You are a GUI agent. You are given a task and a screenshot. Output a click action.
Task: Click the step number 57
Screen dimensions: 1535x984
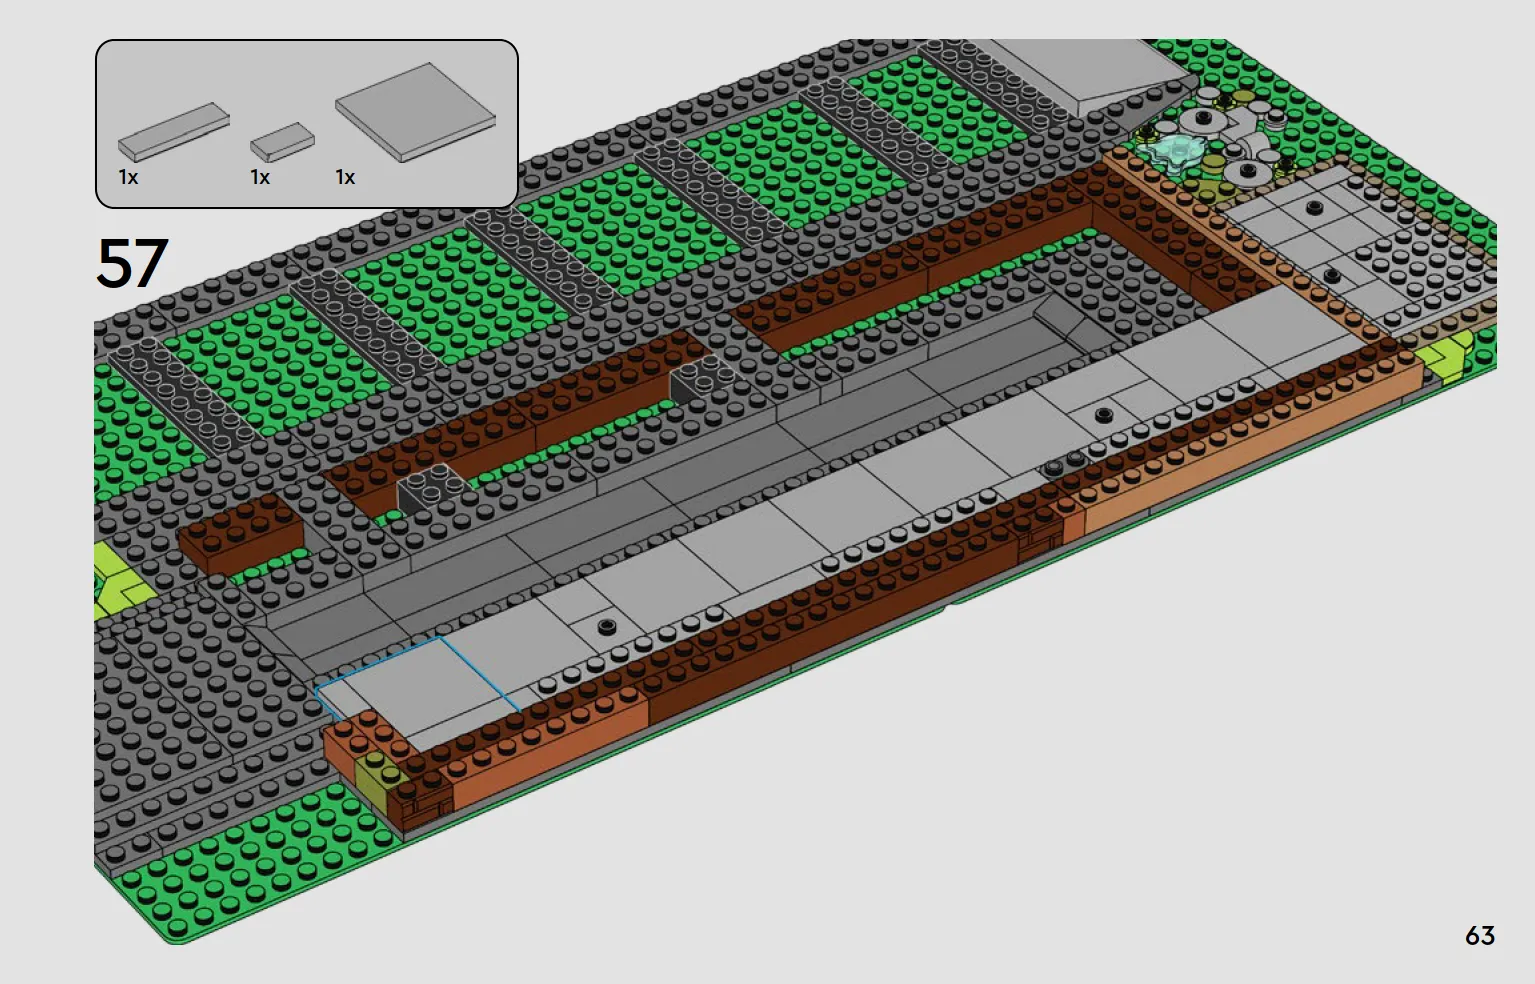132,264
